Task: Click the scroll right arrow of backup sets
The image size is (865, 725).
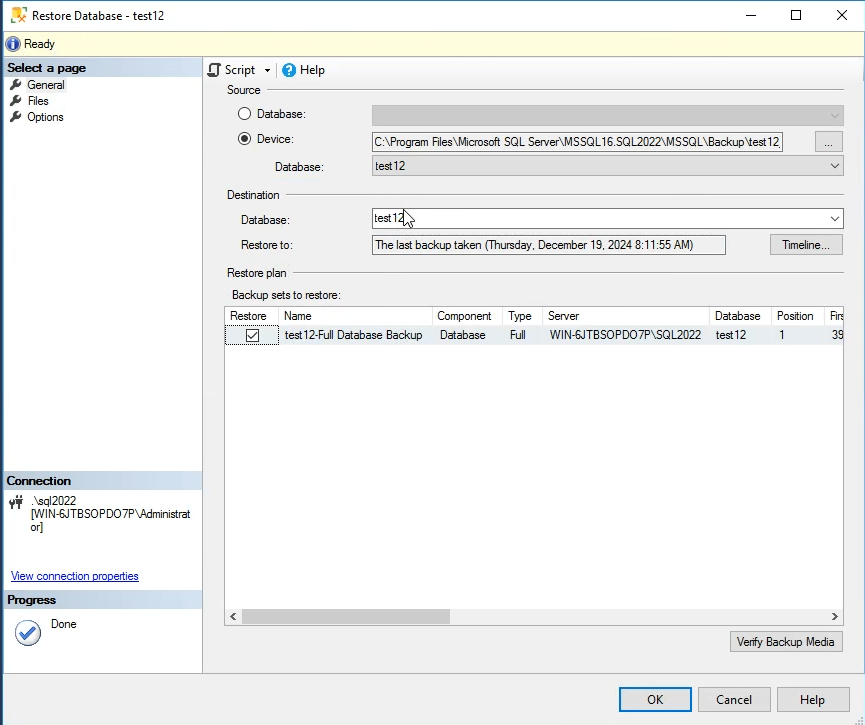Action: point(835,616)
